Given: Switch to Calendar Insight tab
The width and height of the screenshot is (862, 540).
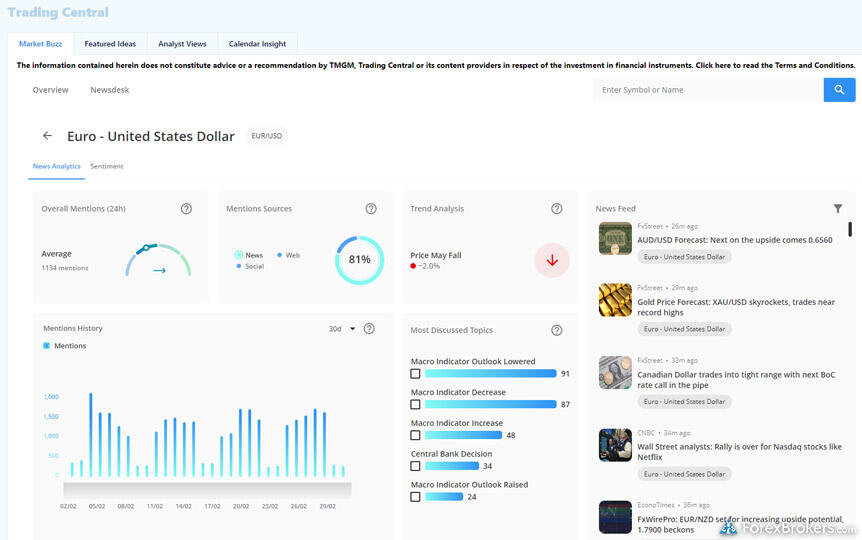Looking at the screenshot, I should click(257, 43).
